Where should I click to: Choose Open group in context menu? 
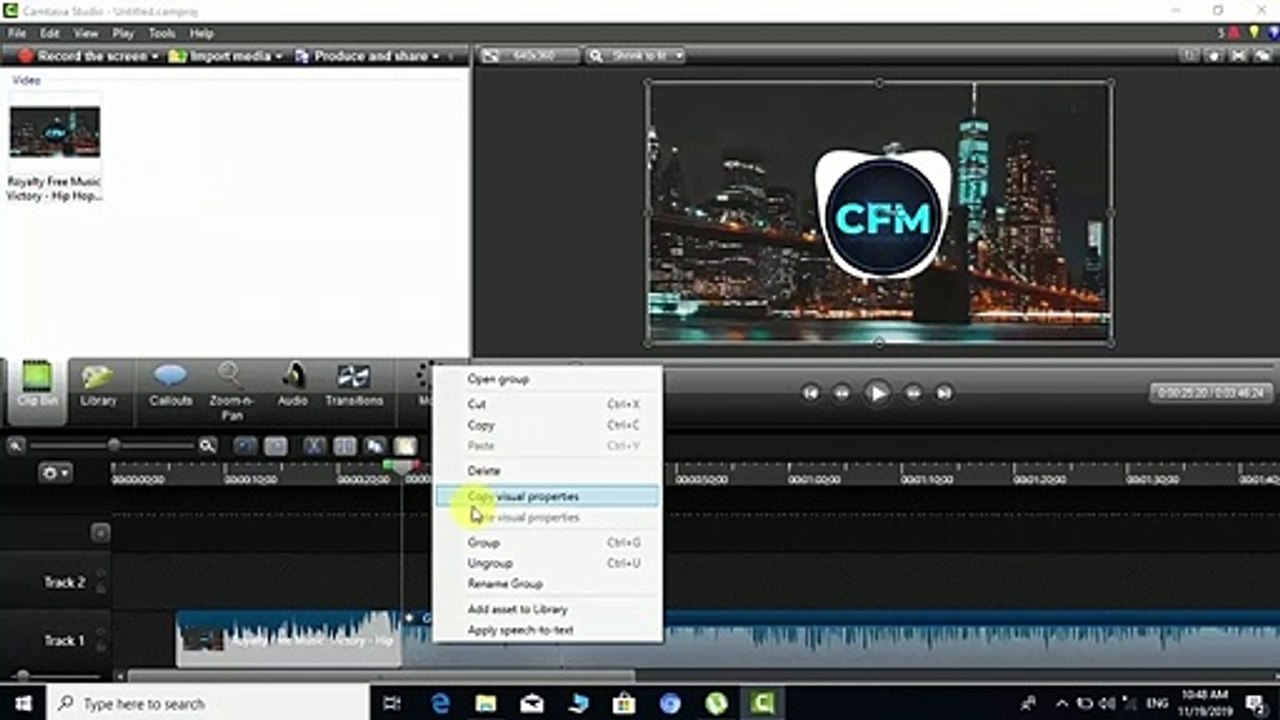click(547, 379)
